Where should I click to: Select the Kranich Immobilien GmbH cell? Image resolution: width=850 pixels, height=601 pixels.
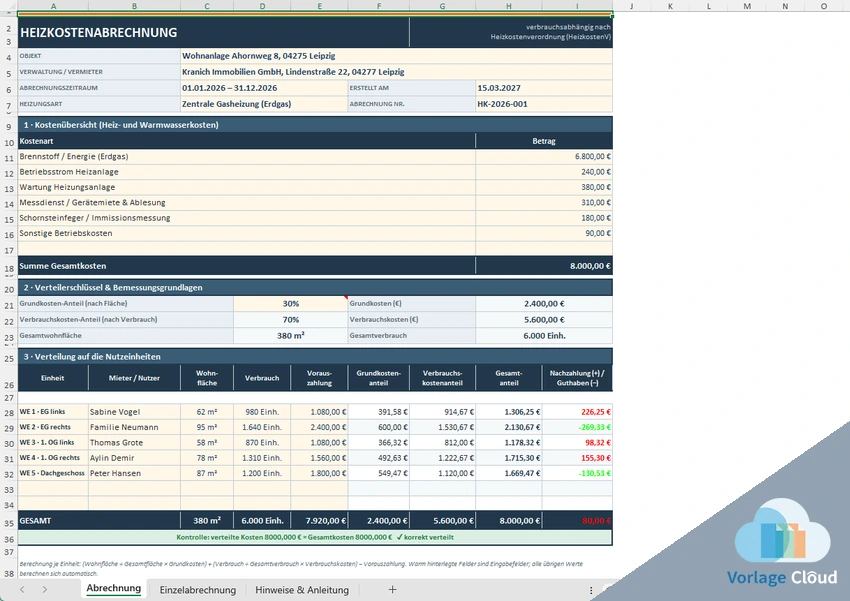(x=396, y=72)
